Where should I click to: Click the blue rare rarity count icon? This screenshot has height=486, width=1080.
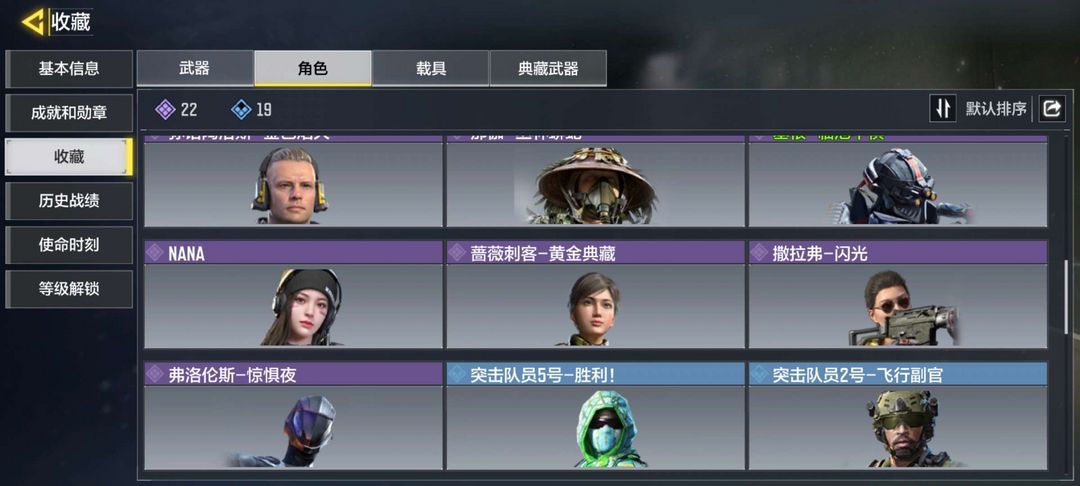coord(241,109)
